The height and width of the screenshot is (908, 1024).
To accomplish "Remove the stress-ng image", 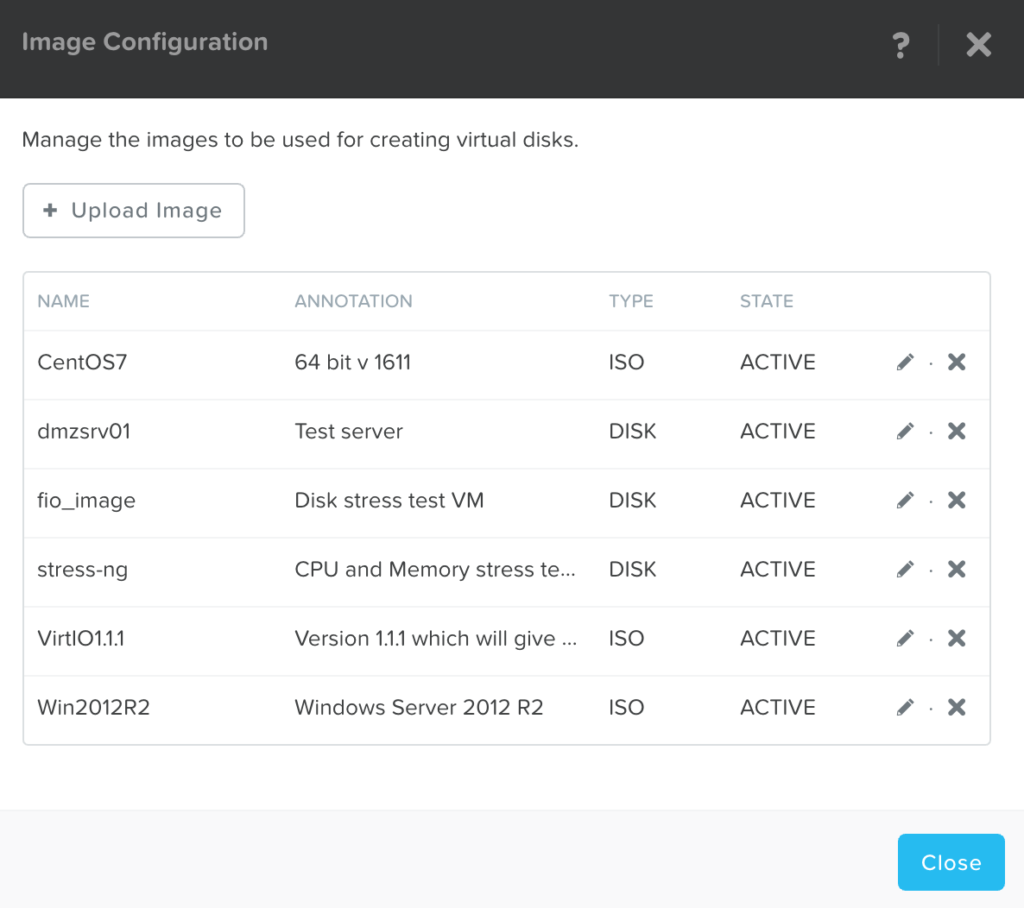I will pos(956,569).
